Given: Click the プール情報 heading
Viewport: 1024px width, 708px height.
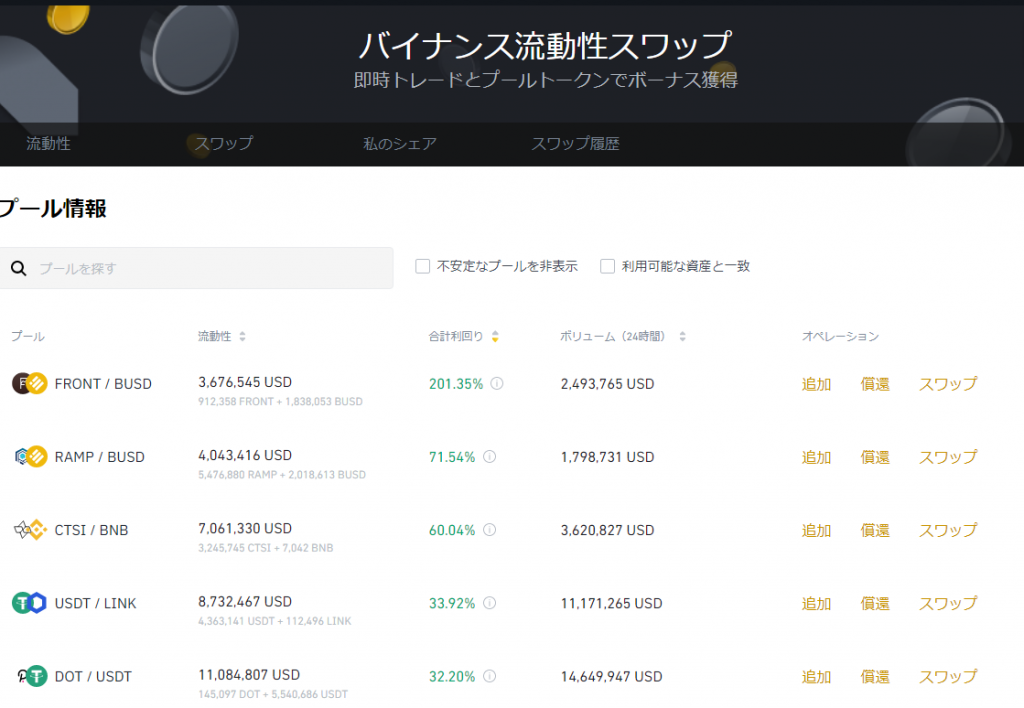Looking at the screenshot, I should click(53, 209).
